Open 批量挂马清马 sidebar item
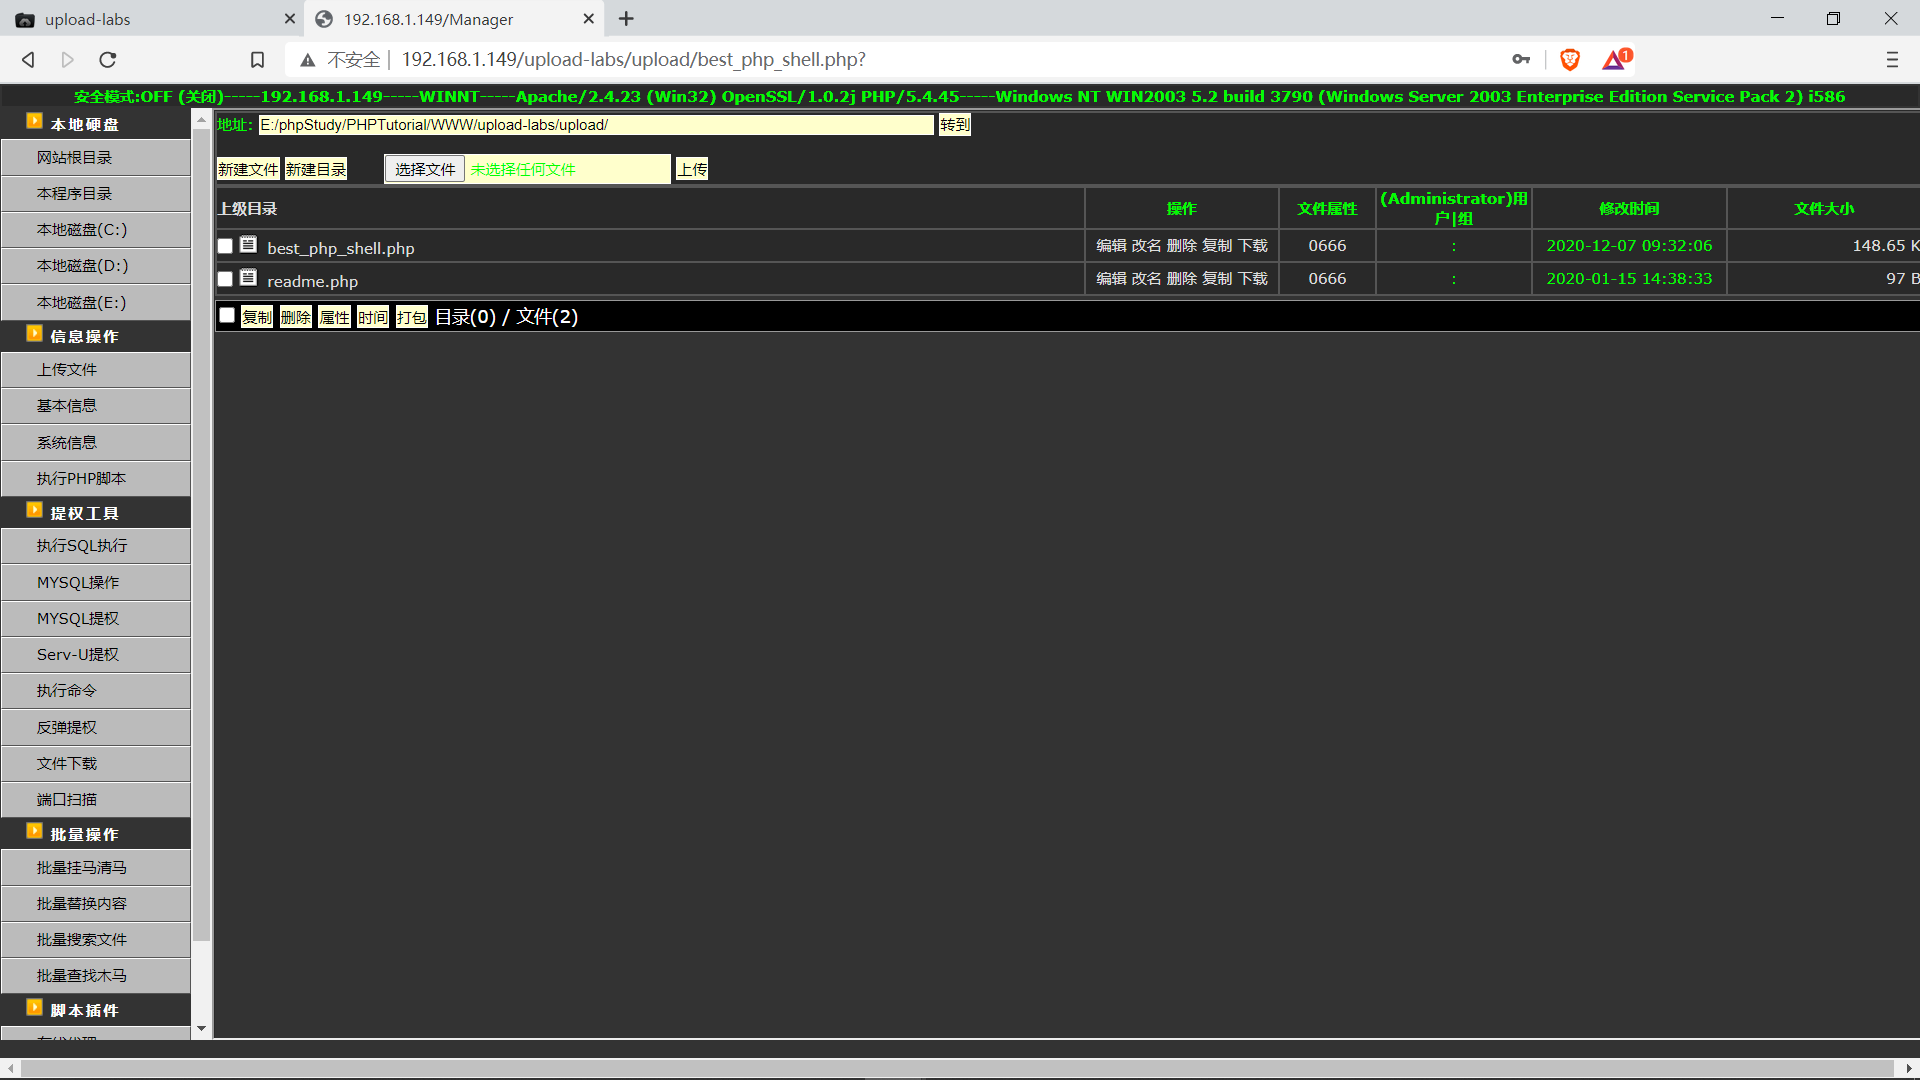 pos(96,868)
